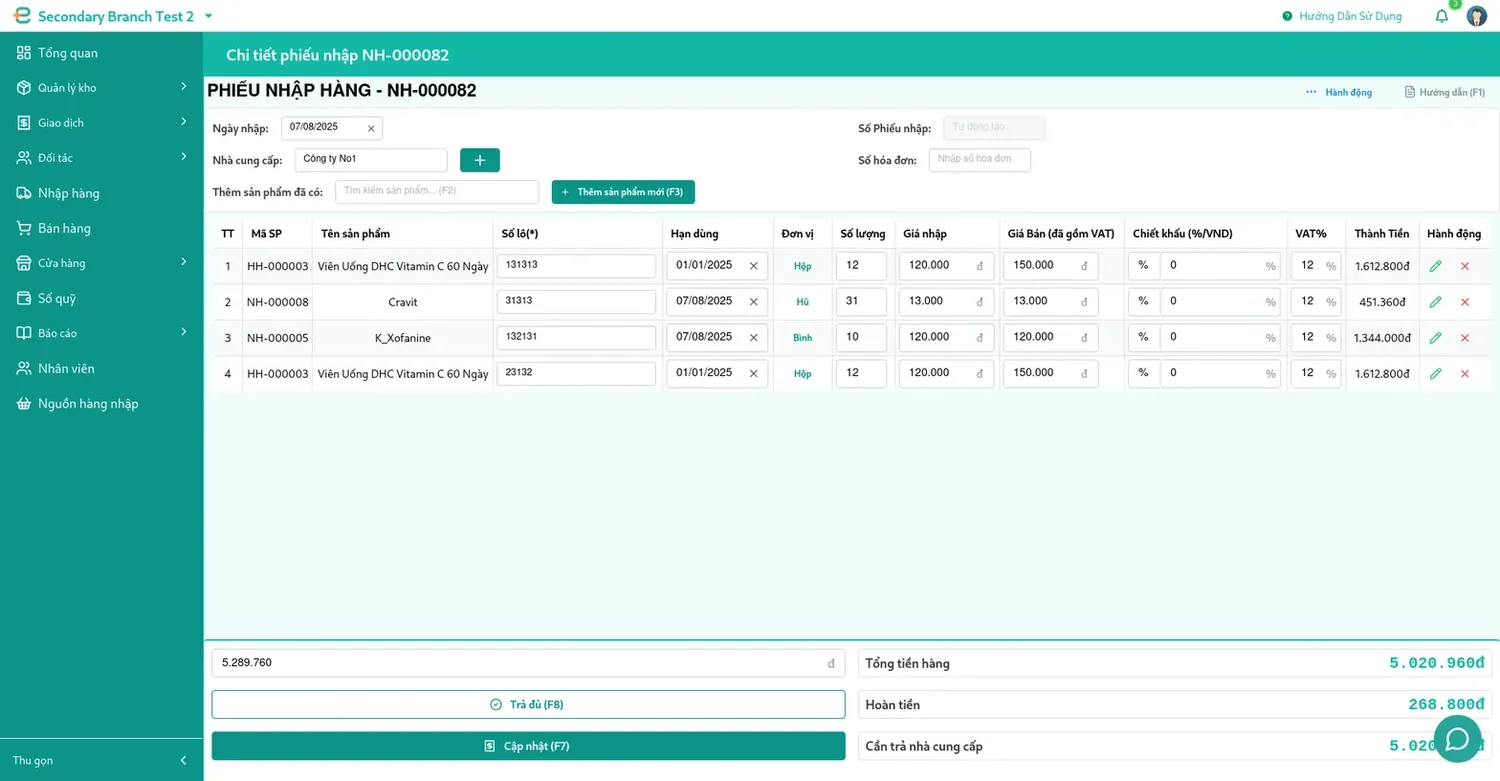Viewport: 1500px width, 781px height.
Task: Delete row 4 using red X icon
Action: pos(1465,374)
